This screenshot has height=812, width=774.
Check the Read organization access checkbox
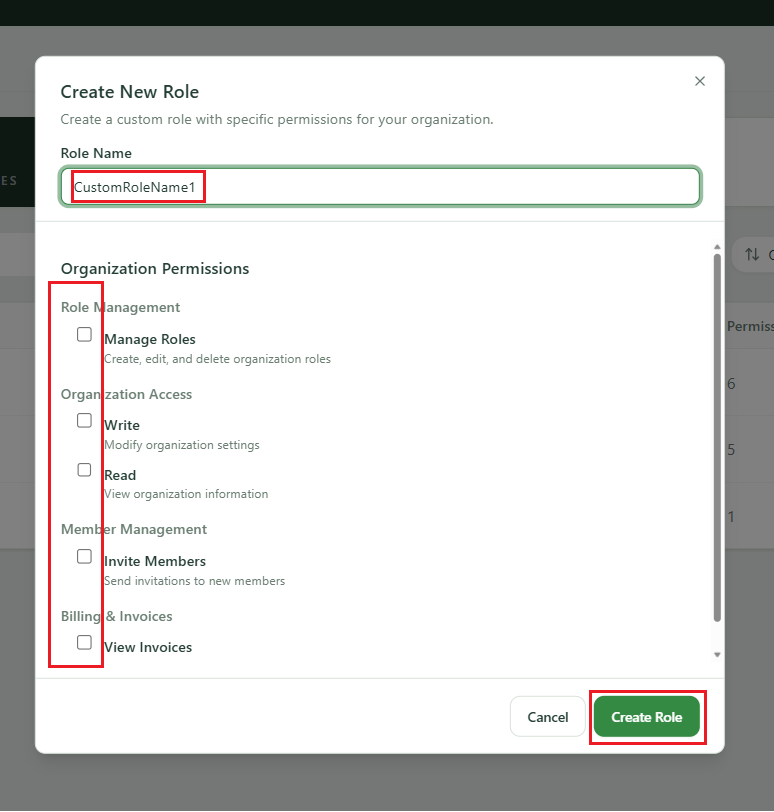[x=84, y=470]
